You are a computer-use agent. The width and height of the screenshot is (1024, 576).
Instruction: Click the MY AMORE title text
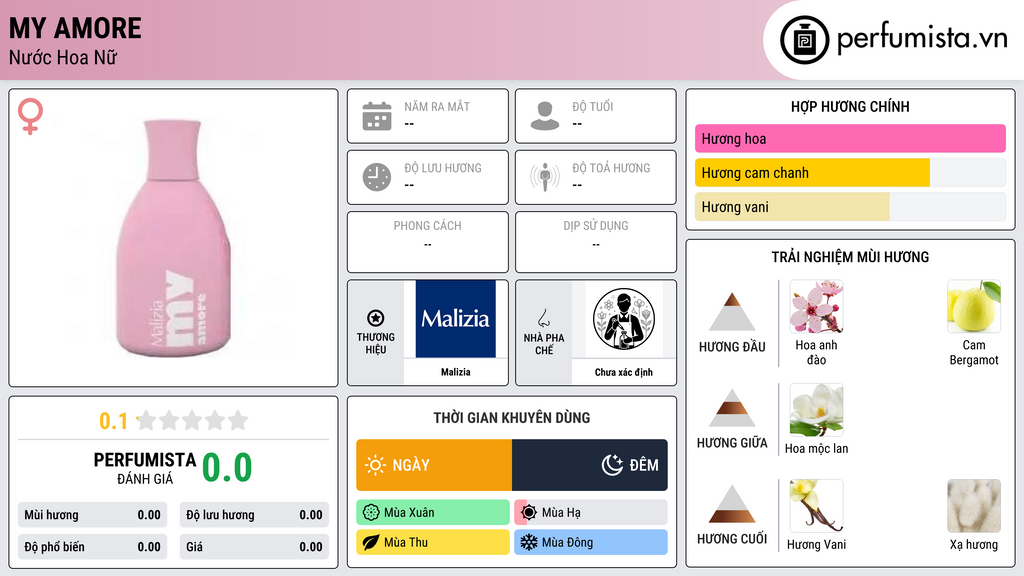(x=75, y=28)
